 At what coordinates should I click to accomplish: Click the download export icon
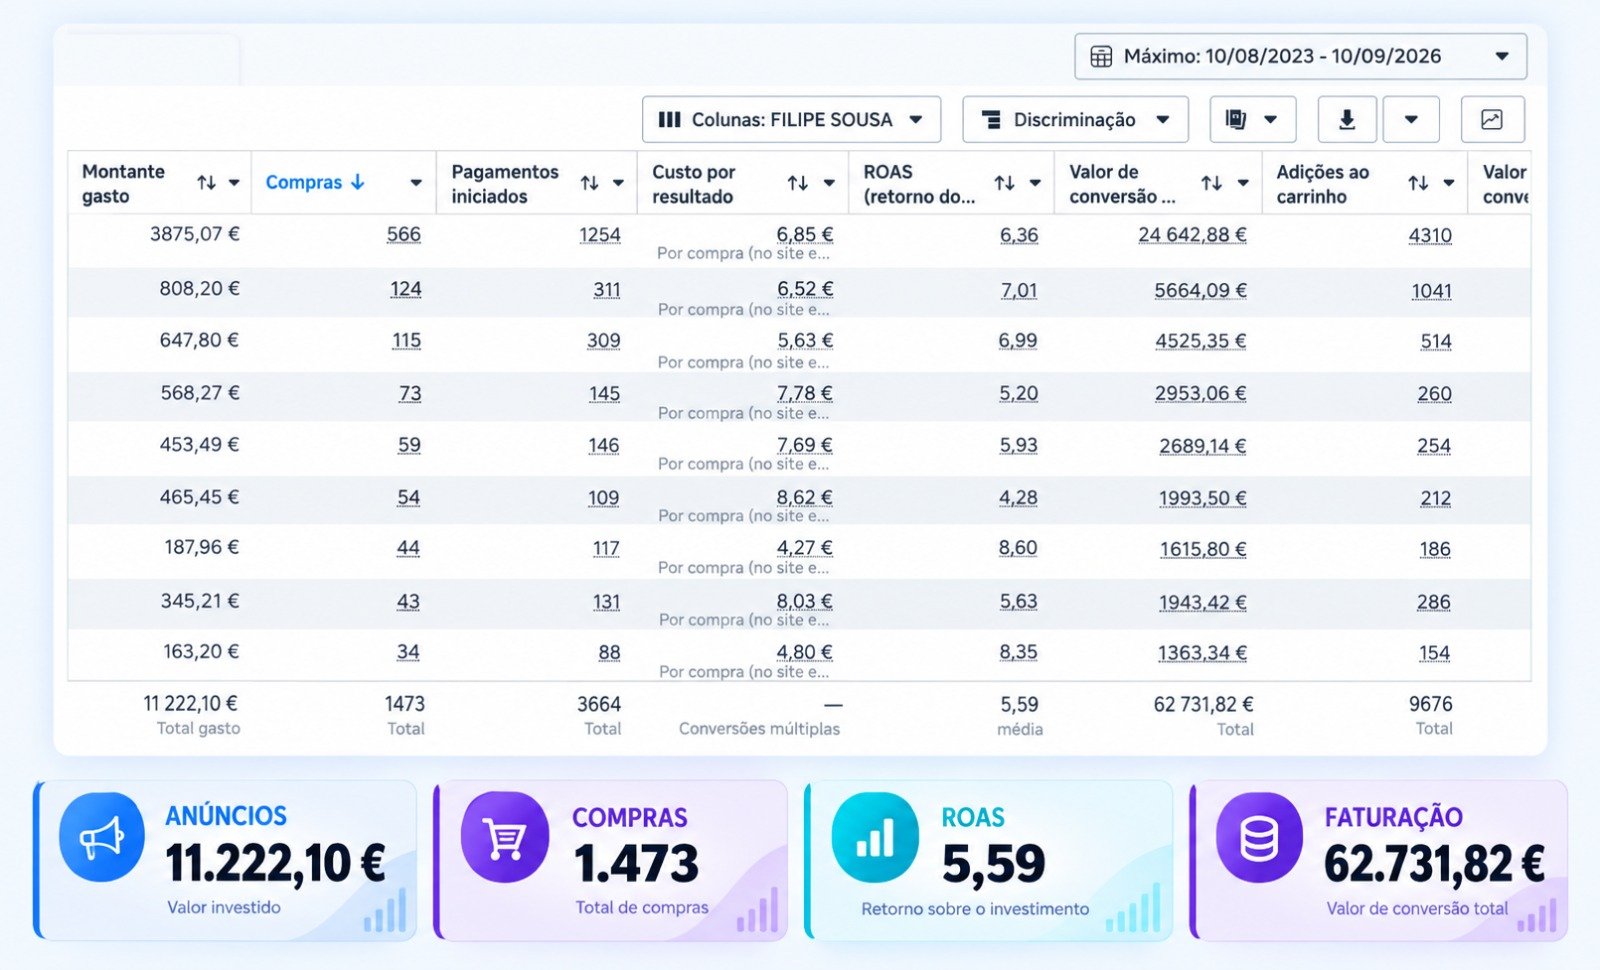click(x=1347, y=119)
